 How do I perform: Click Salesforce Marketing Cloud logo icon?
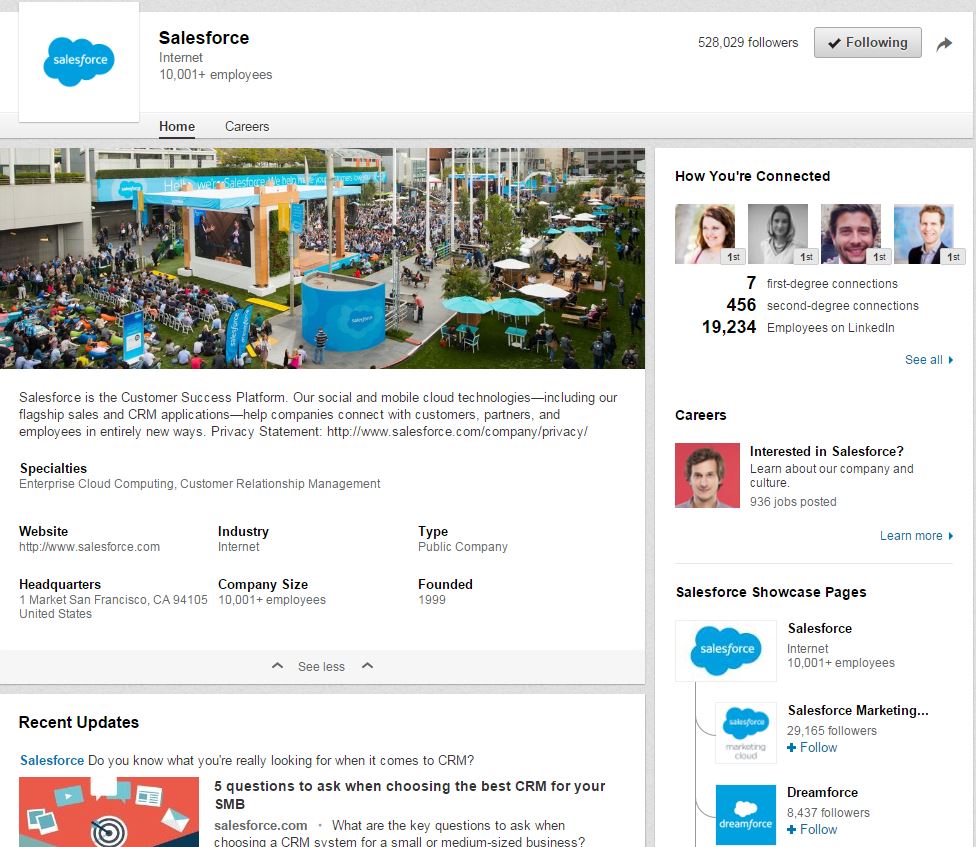pyautogui.click(x=746, y=733)
